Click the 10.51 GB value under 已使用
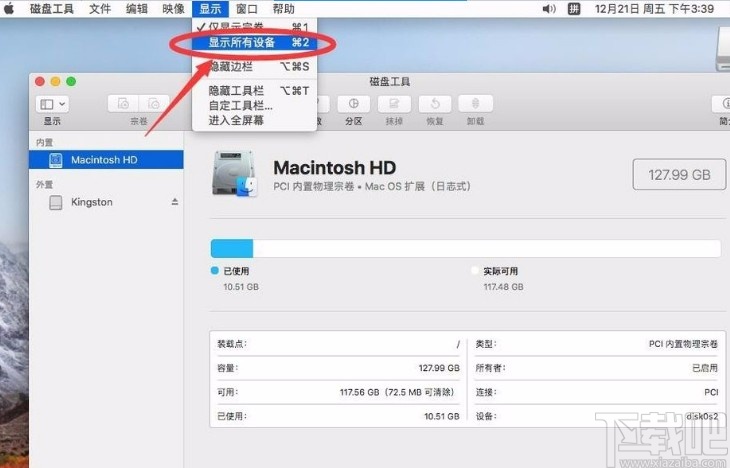The image size is (730, 468). (x=241, y=287)
